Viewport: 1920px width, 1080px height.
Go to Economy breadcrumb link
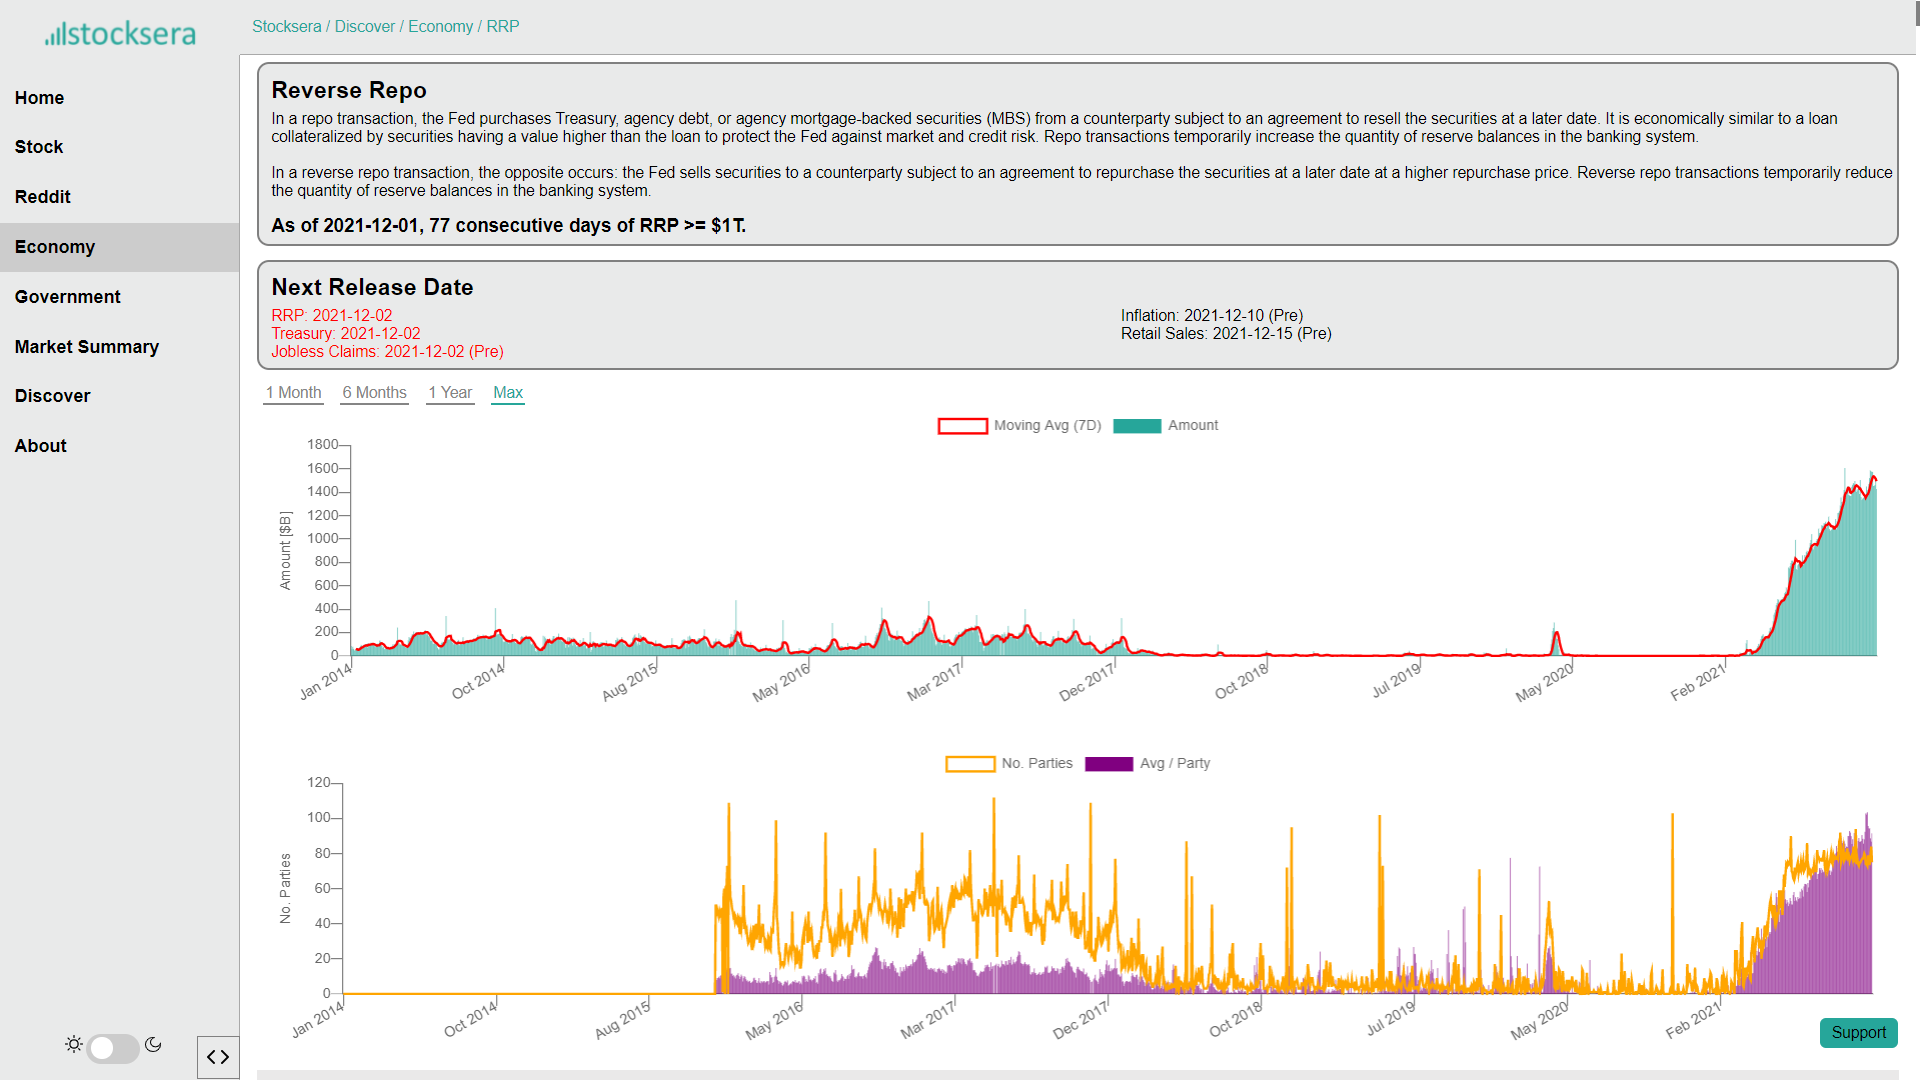(x=440, y=27)
